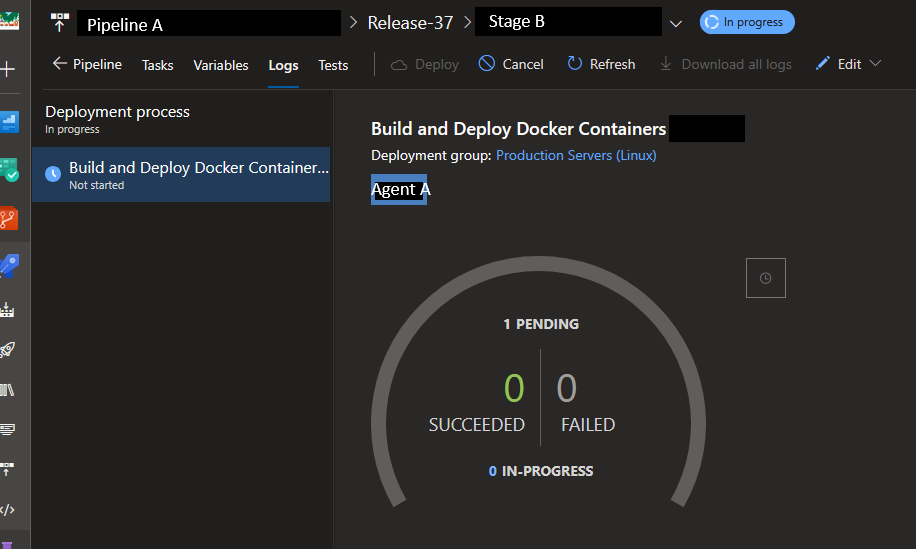Screen dimensions: 916x549
Task: Open the stage selector dropdown next to Stage B
Action: coord(676,24)
